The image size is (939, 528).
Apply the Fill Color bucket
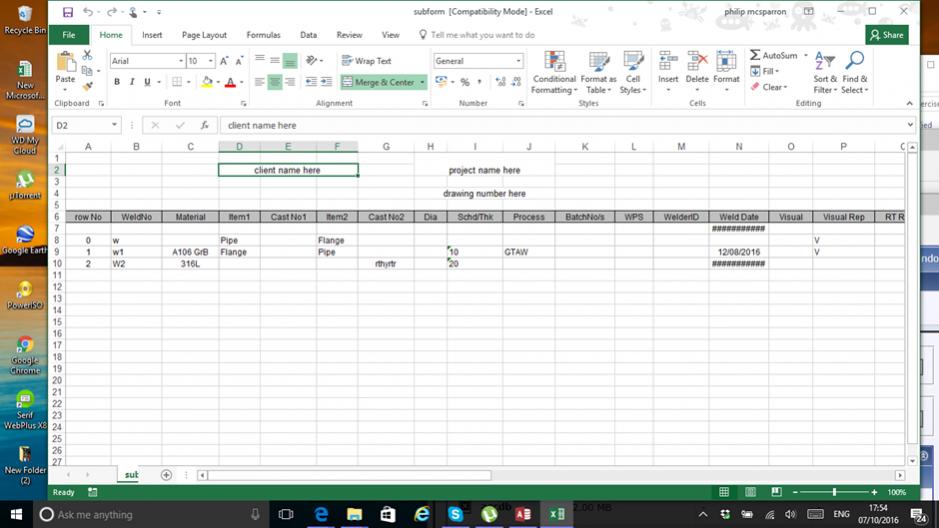point(207,82)
